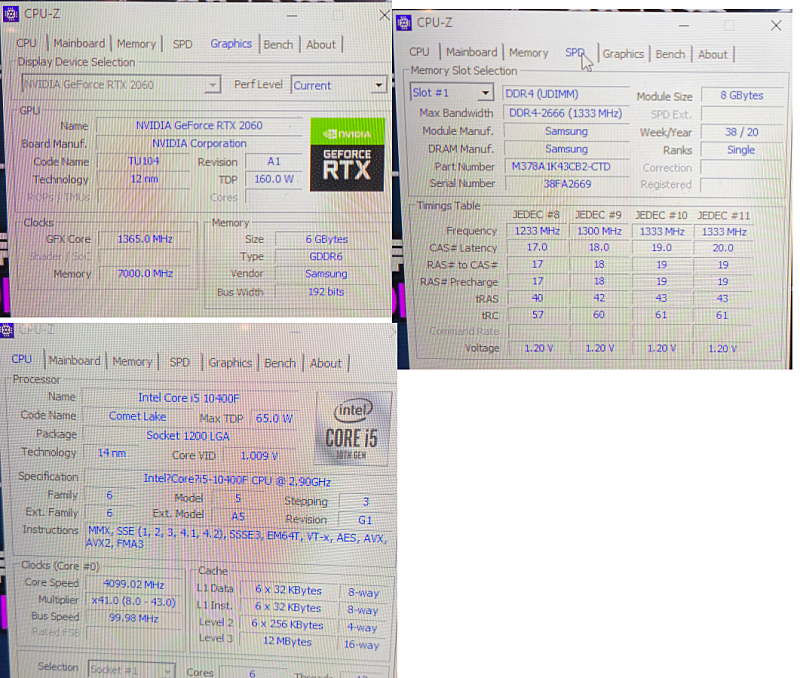Screen dimensions: 800x678
Task: Click the Code Name value TU104
Action: [143, 161]
